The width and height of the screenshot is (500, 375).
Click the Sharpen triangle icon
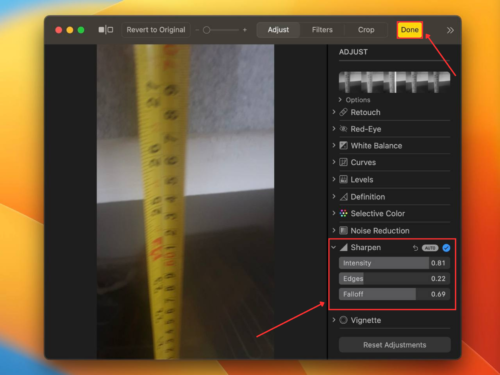tap(344, 247)
